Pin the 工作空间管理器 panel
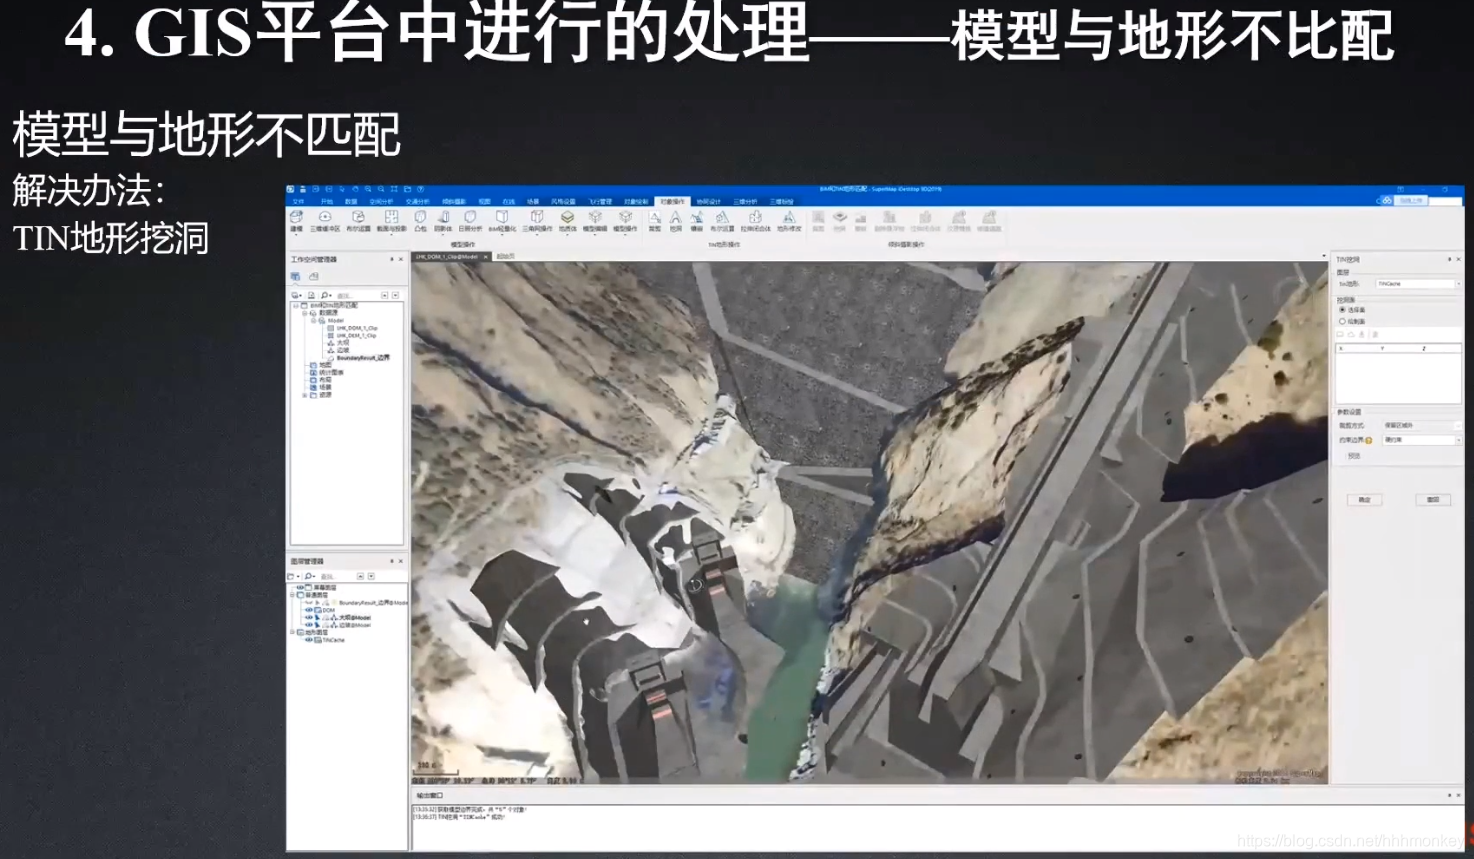 (x=392, y=259)
